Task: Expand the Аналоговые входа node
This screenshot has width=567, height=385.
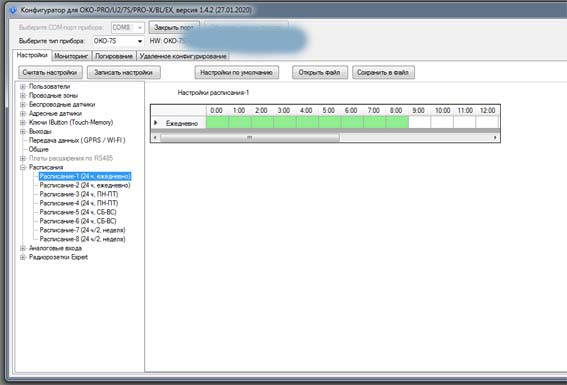Action: point(22,248)
